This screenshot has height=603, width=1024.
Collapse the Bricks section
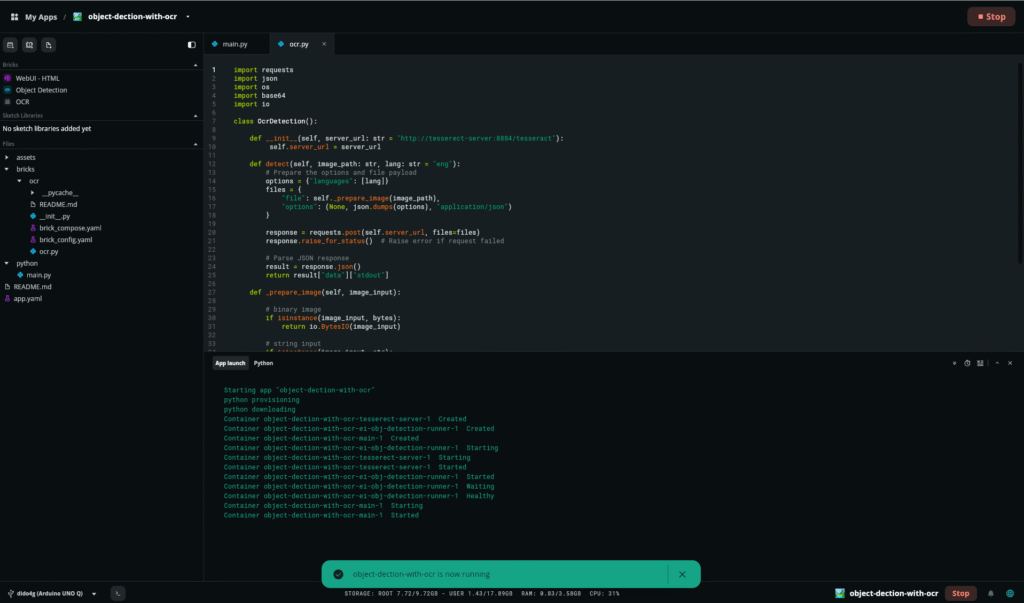point(196,64)
